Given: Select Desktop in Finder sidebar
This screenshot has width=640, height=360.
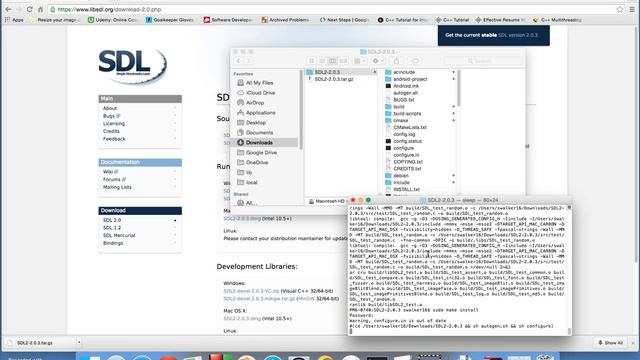Looking at the screenshot, I should point(256,123).
